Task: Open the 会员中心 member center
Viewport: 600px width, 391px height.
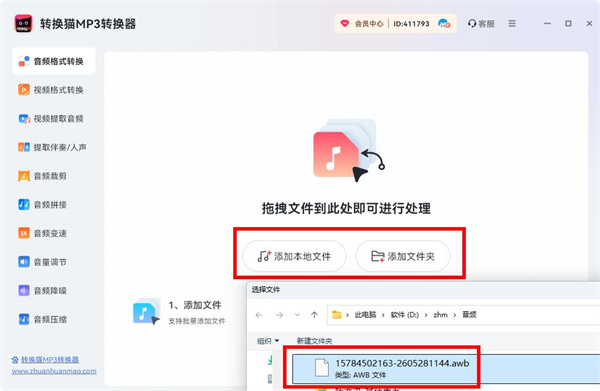Action: [362, 24]
